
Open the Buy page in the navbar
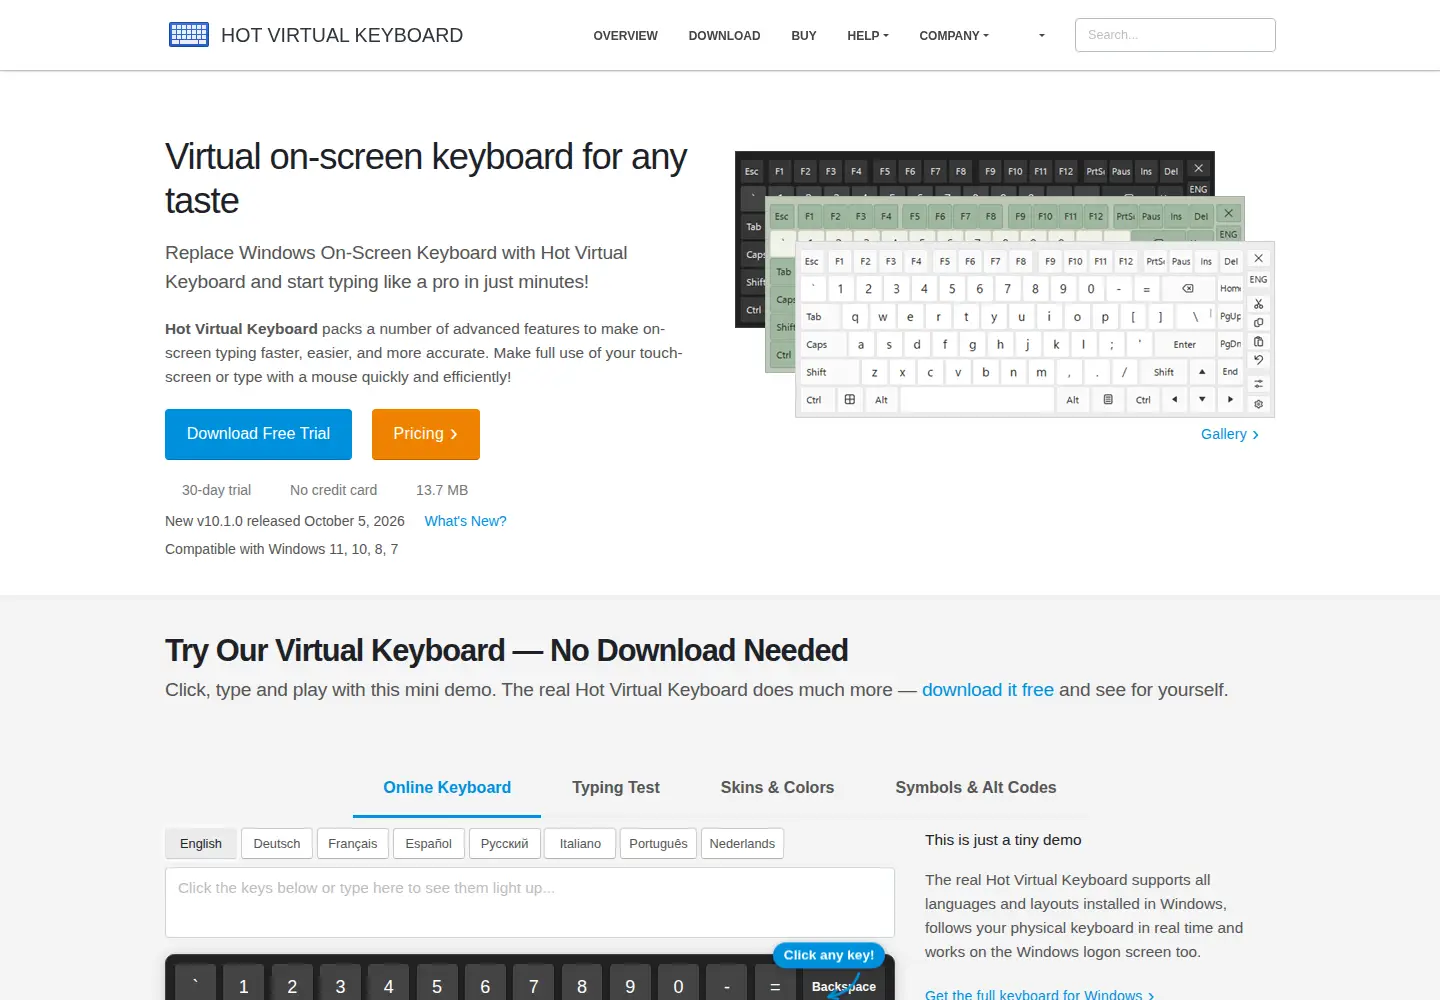804,36
